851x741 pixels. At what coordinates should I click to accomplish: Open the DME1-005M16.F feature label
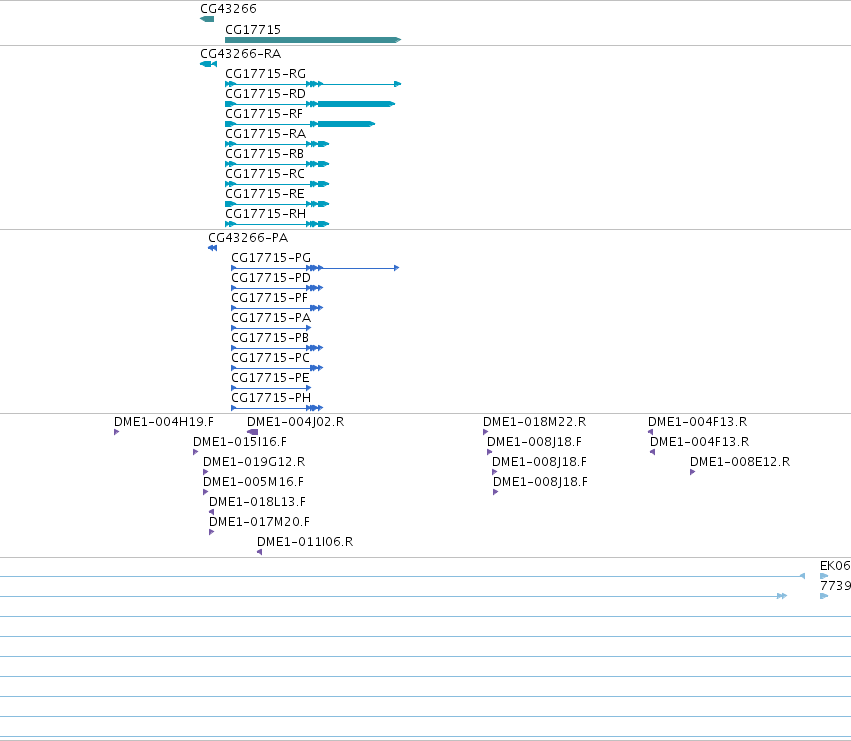(253, 482)
